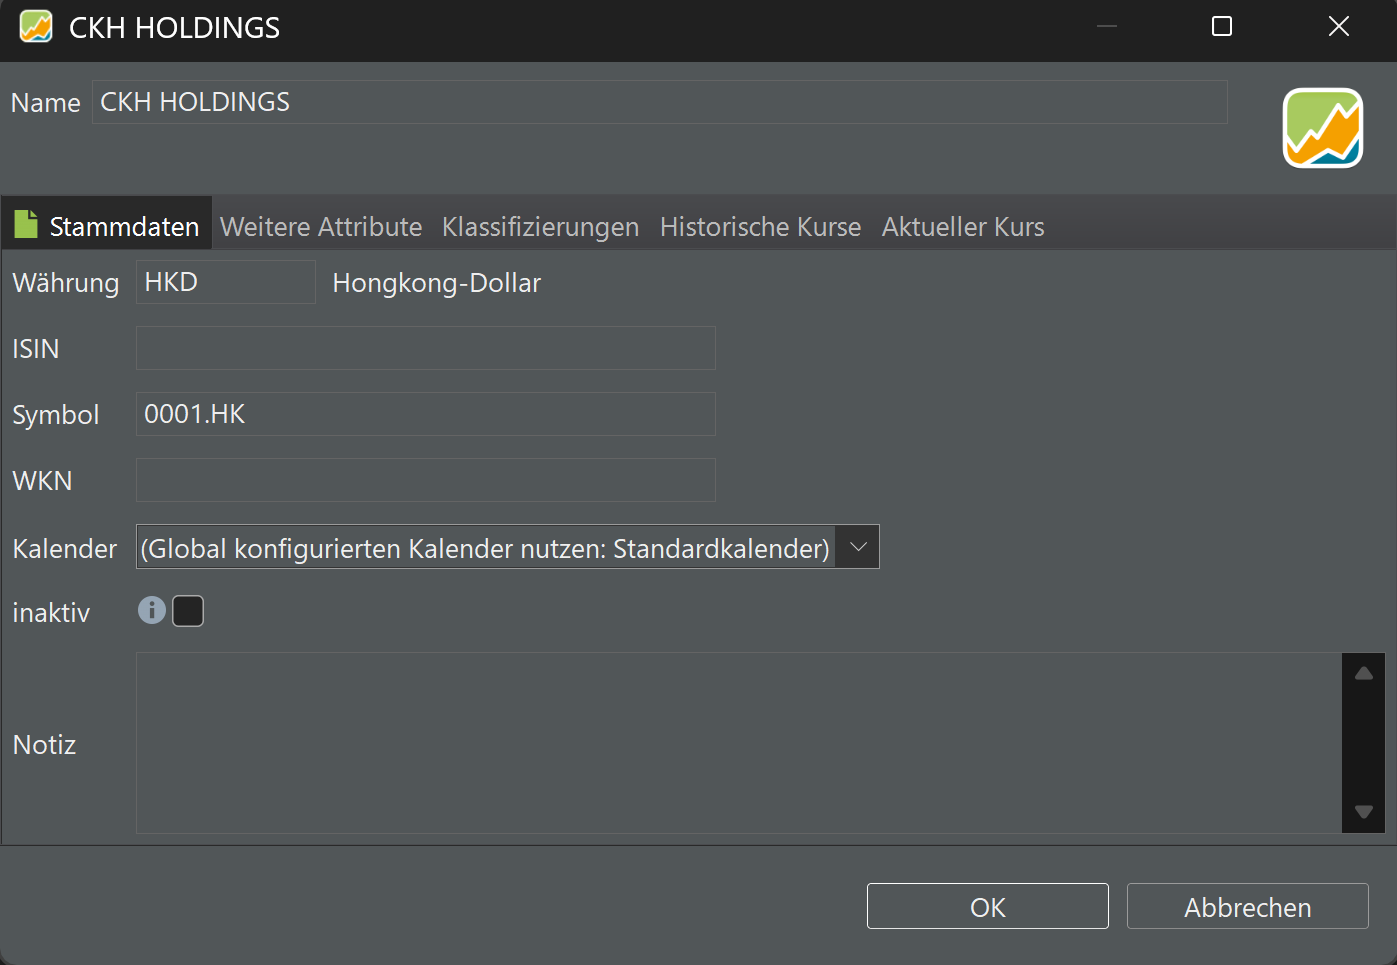
Task: Click the Währung field showing HKD
Action: pos(225,282)
